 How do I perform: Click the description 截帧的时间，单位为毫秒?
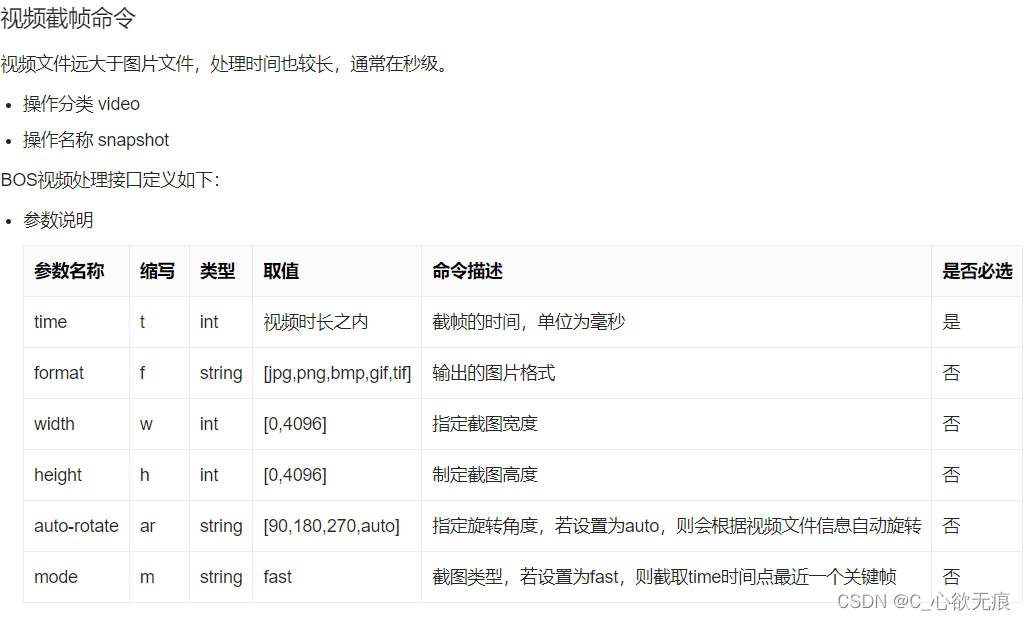coord(529,322)
